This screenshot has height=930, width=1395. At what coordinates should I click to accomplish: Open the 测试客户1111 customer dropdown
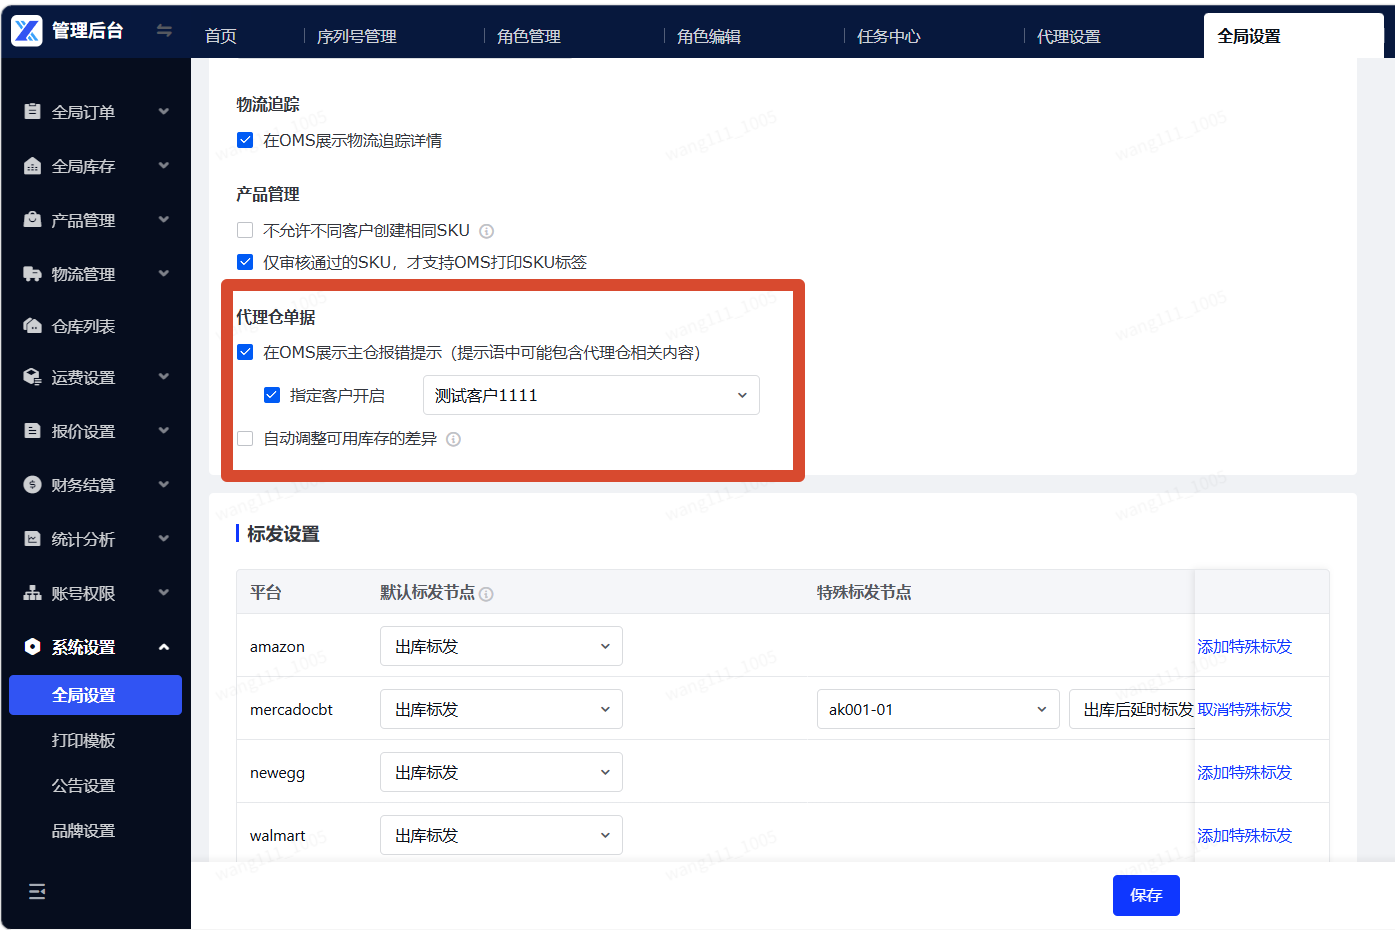pyautogui.click(x=591, y=395)
